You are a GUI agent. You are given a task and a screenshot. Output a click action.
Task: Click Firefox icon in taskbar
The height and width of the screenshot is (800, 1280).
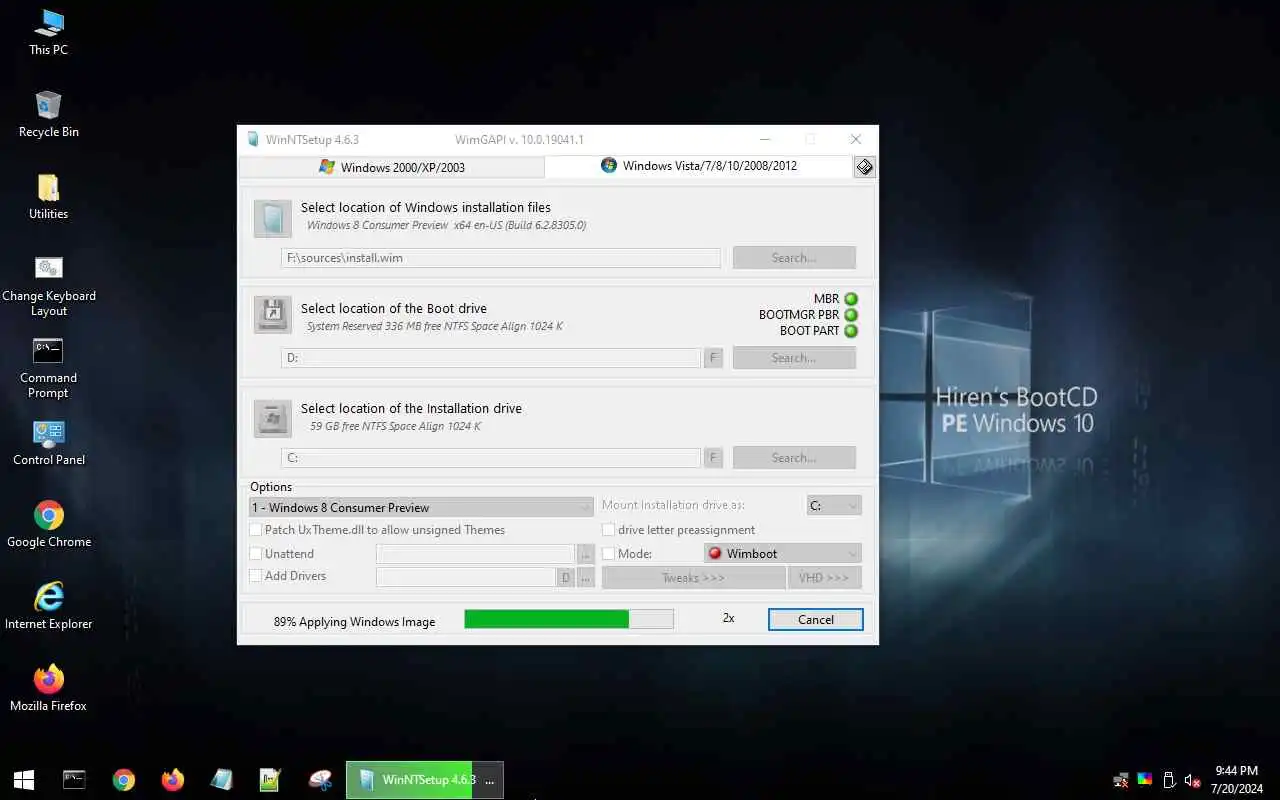172,780
